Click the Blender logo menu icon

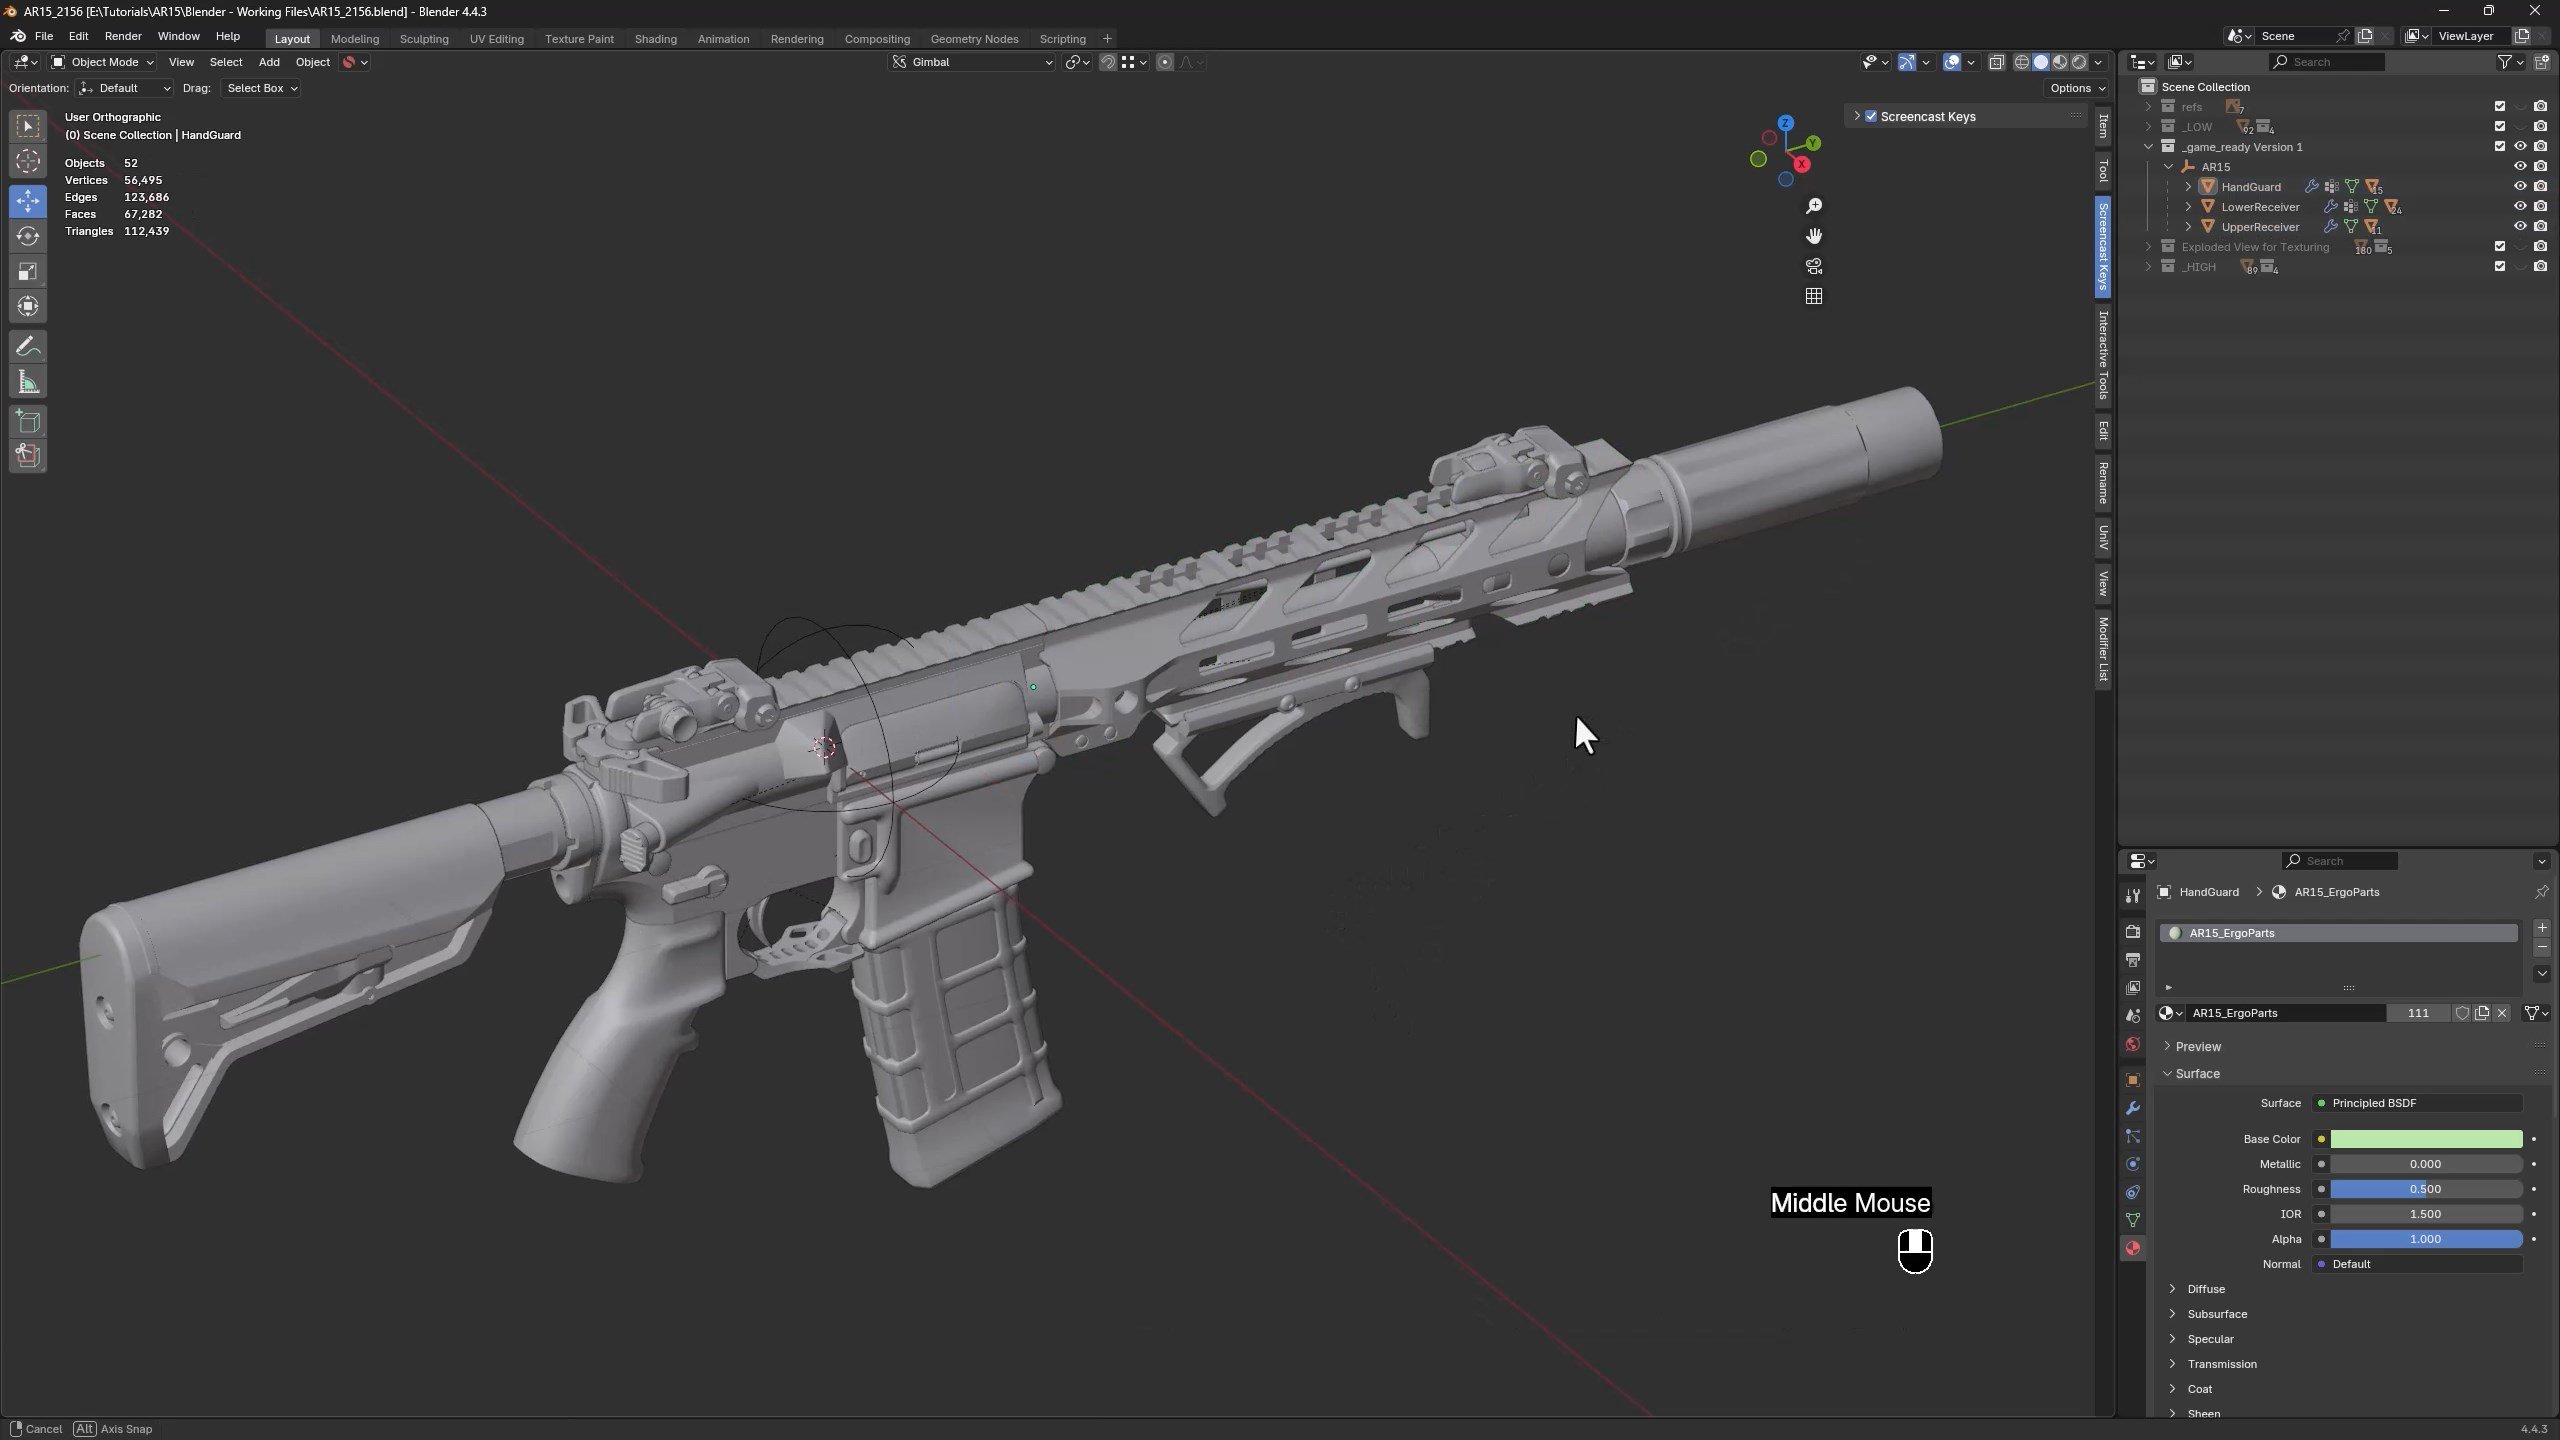[x=18, y=36]
